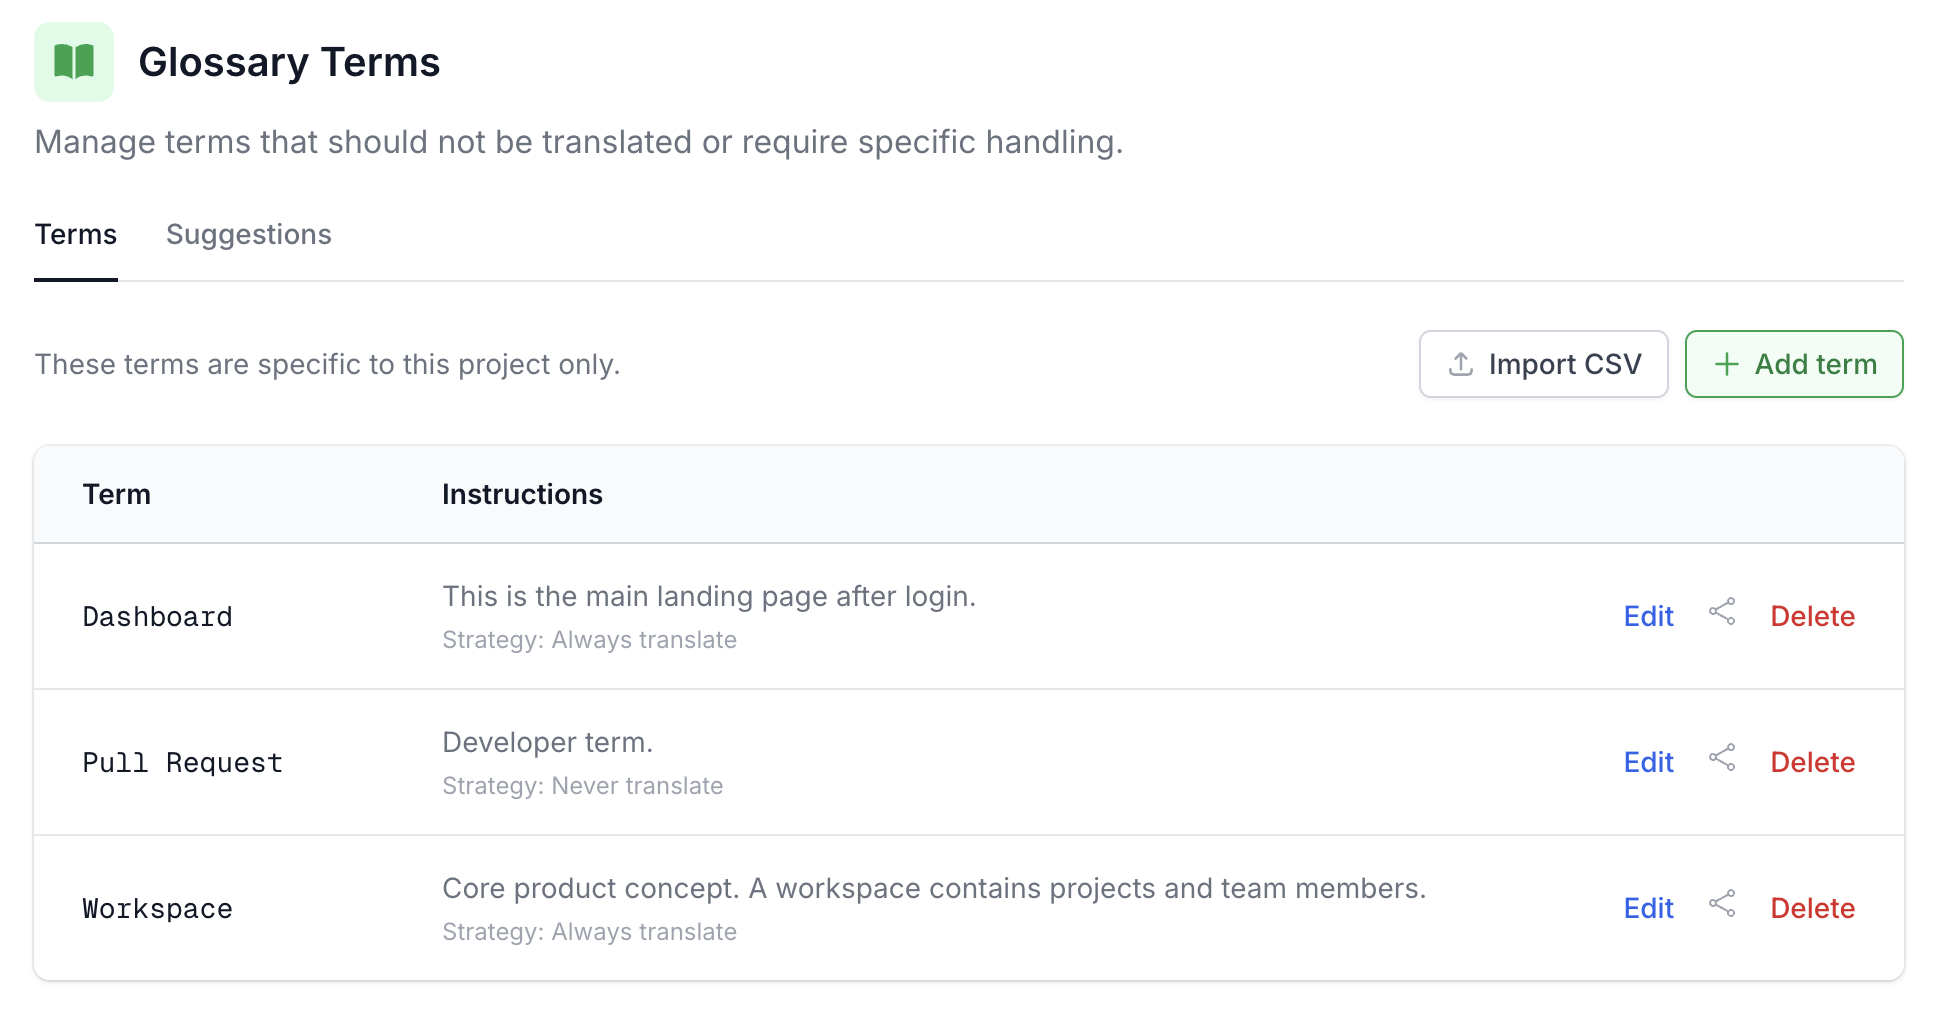Delete the Workspace term
Viewport: 1944px width, 1014px height.
pyautogui.click(x=1812, y=908)
